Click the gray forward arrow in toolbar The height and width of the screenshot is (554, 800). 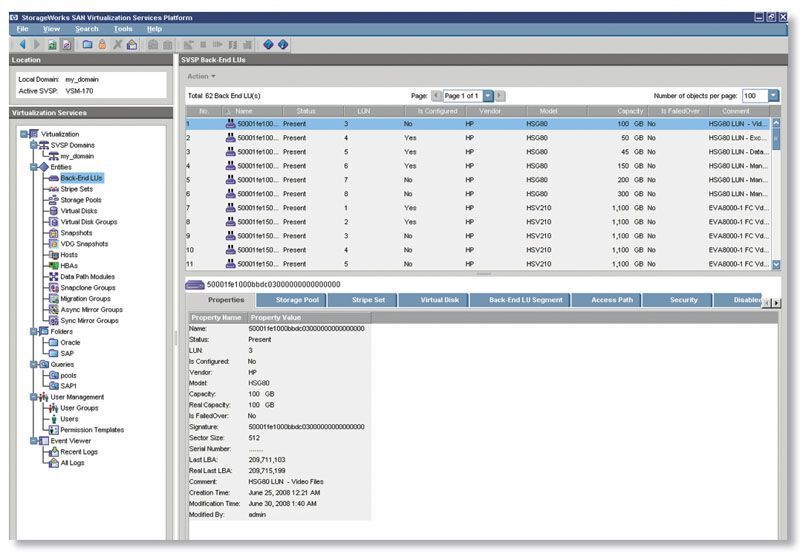[x=37, y=45]
